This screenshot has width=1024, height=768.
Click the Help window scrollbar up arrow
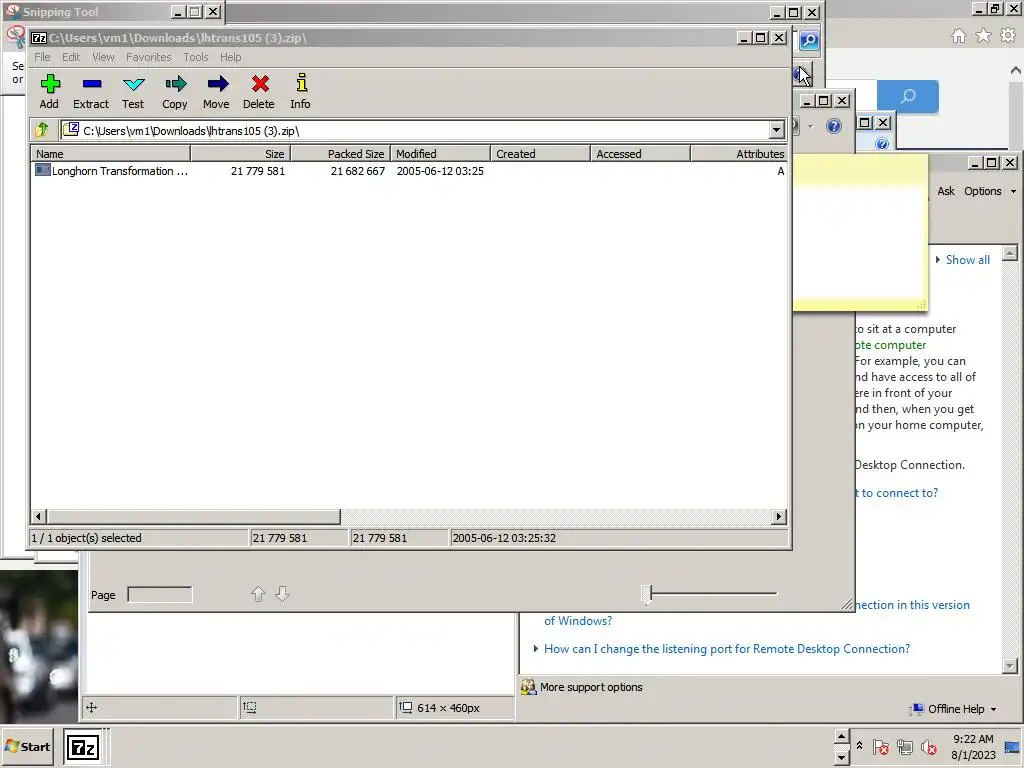click(x=1010, y=252)
